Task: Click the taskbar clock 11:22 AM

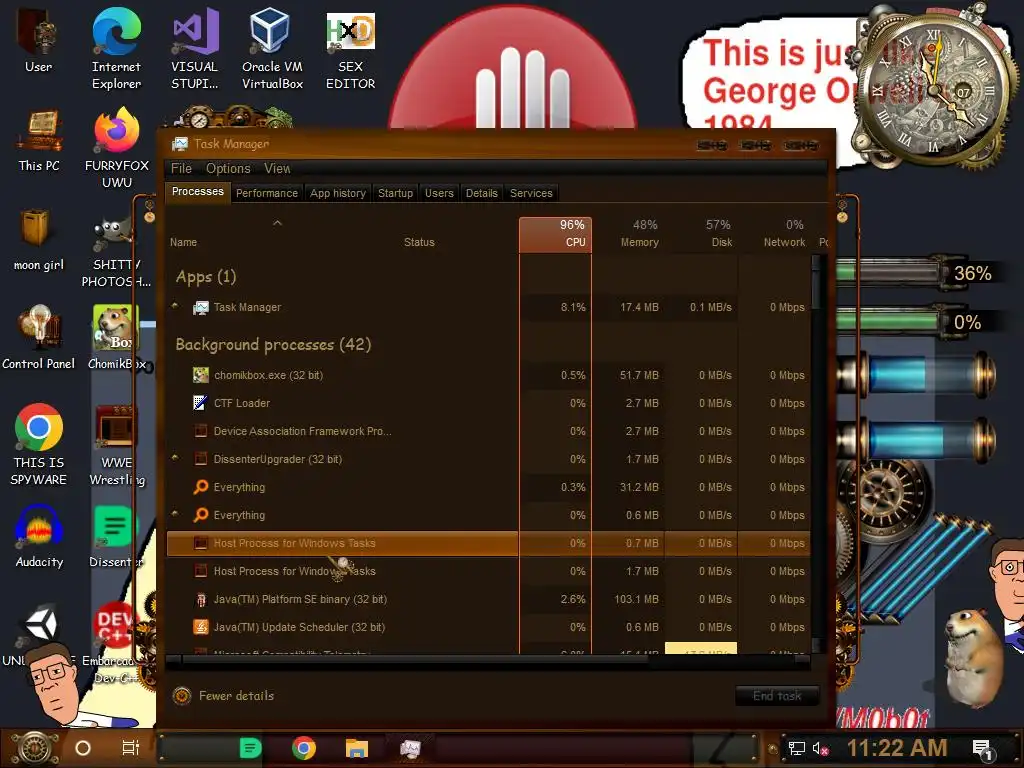Action: (897, 748)
